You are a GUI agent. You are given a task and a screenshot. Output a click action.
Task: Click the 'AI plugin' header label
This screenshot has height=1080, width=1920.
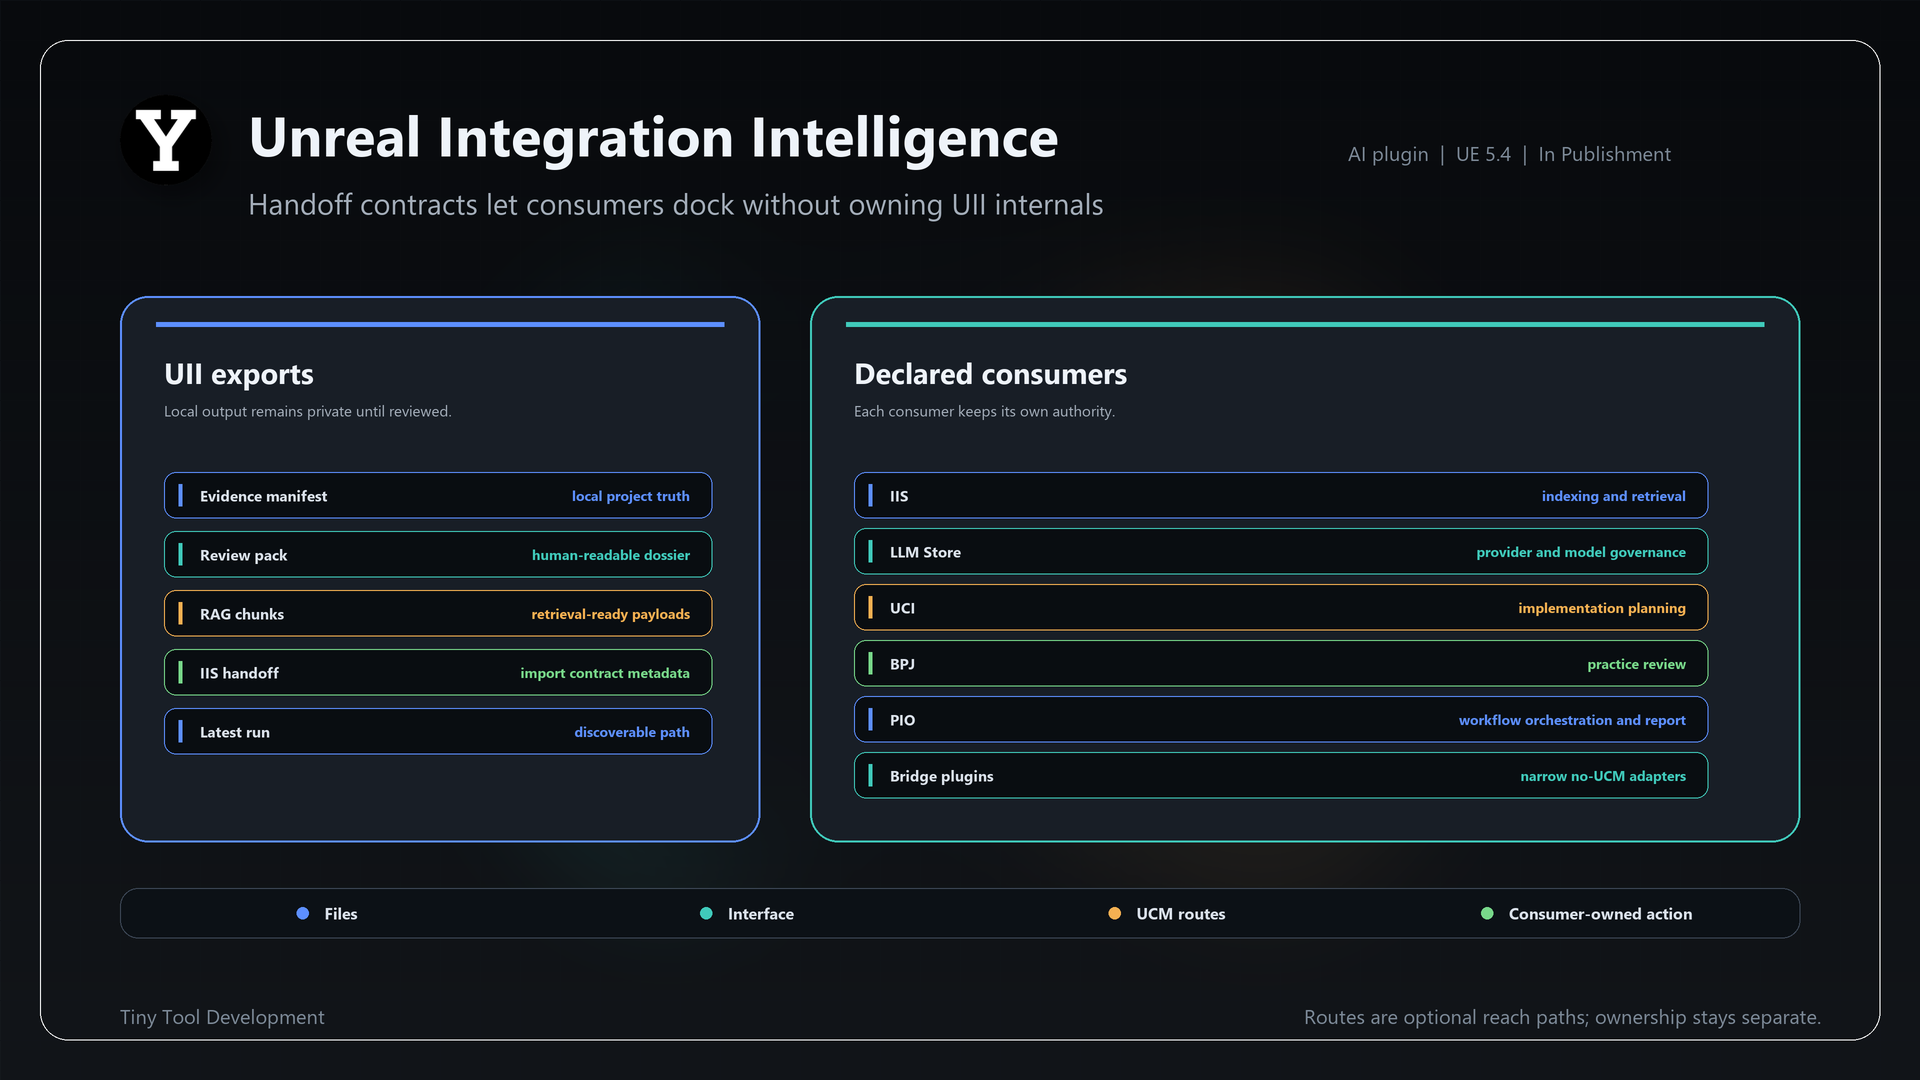coord(1388,154)
